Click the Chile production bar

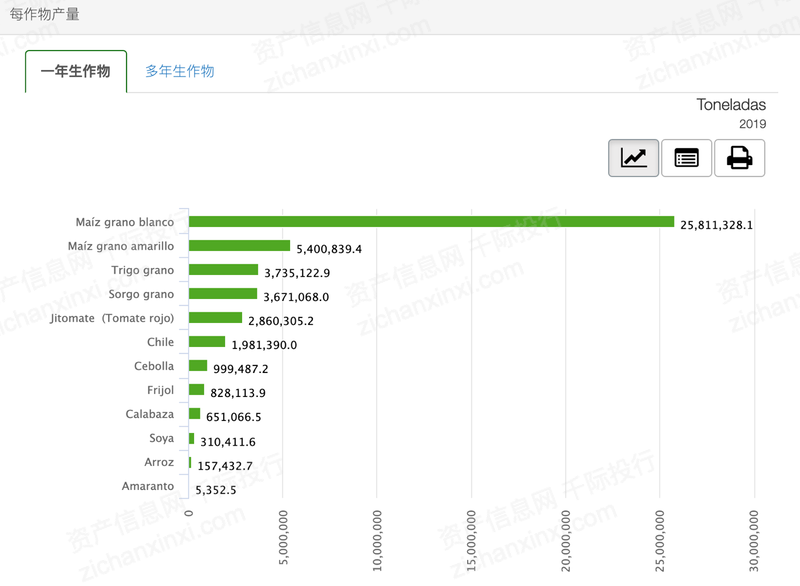[207, 341]
